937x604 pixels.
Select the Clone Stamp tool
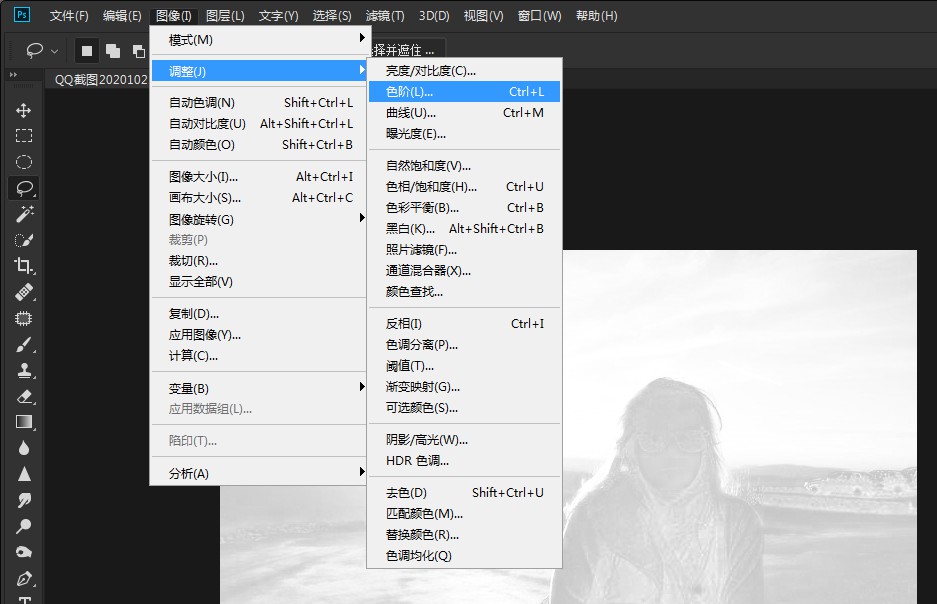click(x=24, y=370)
